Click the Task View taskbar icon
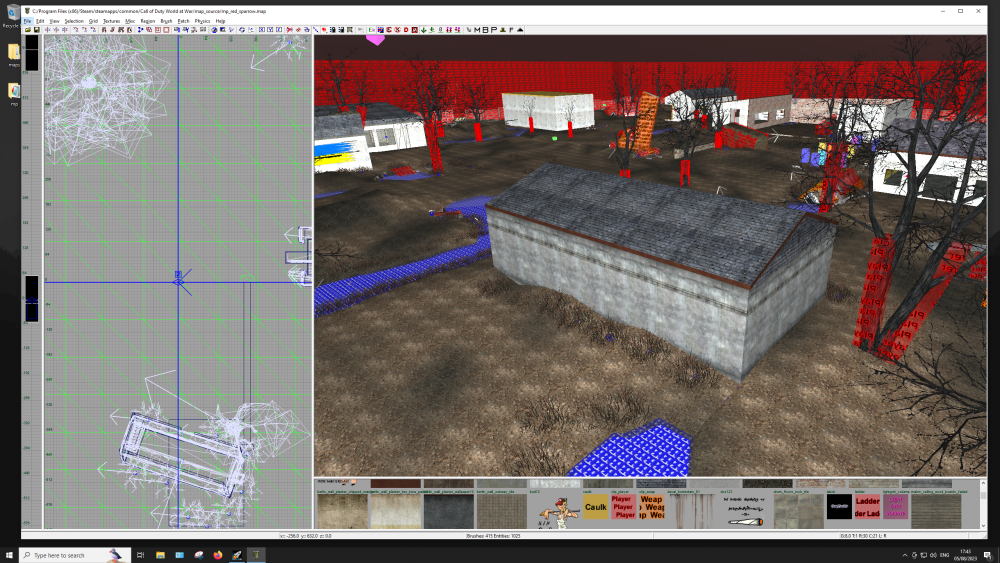 pos(140,555)
